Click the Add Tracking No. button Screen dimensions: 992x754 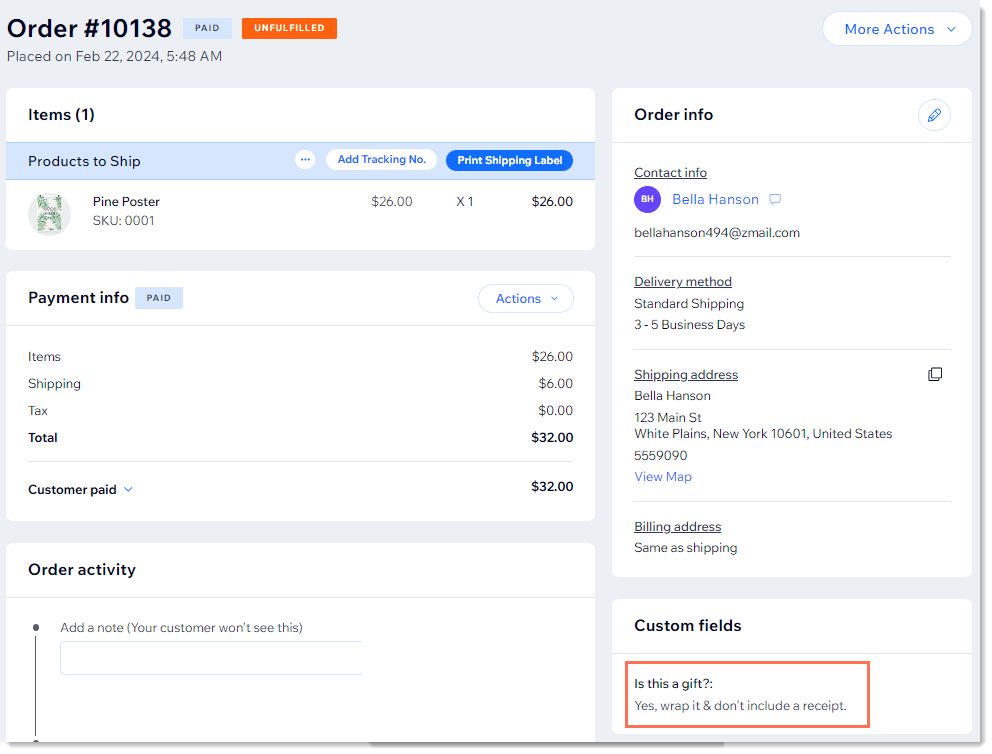381,159
